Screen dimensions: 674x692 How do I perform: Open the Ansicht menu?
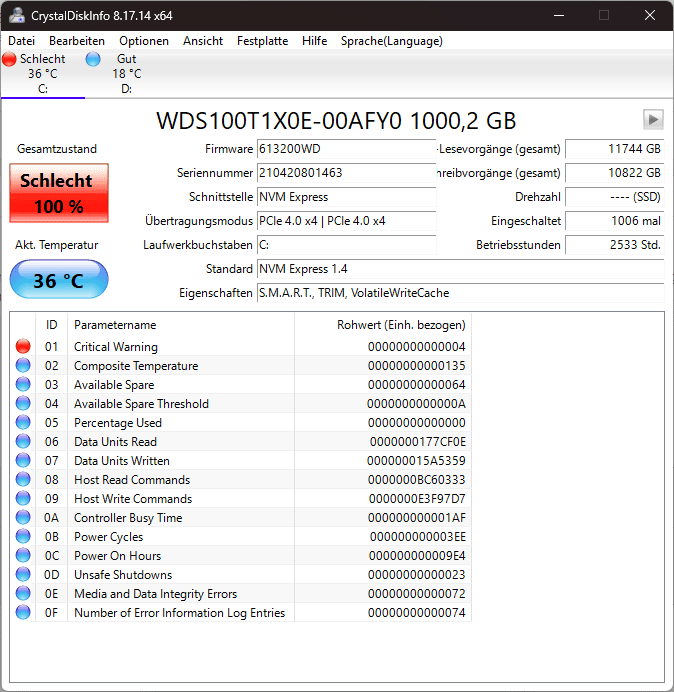[203, 41]
